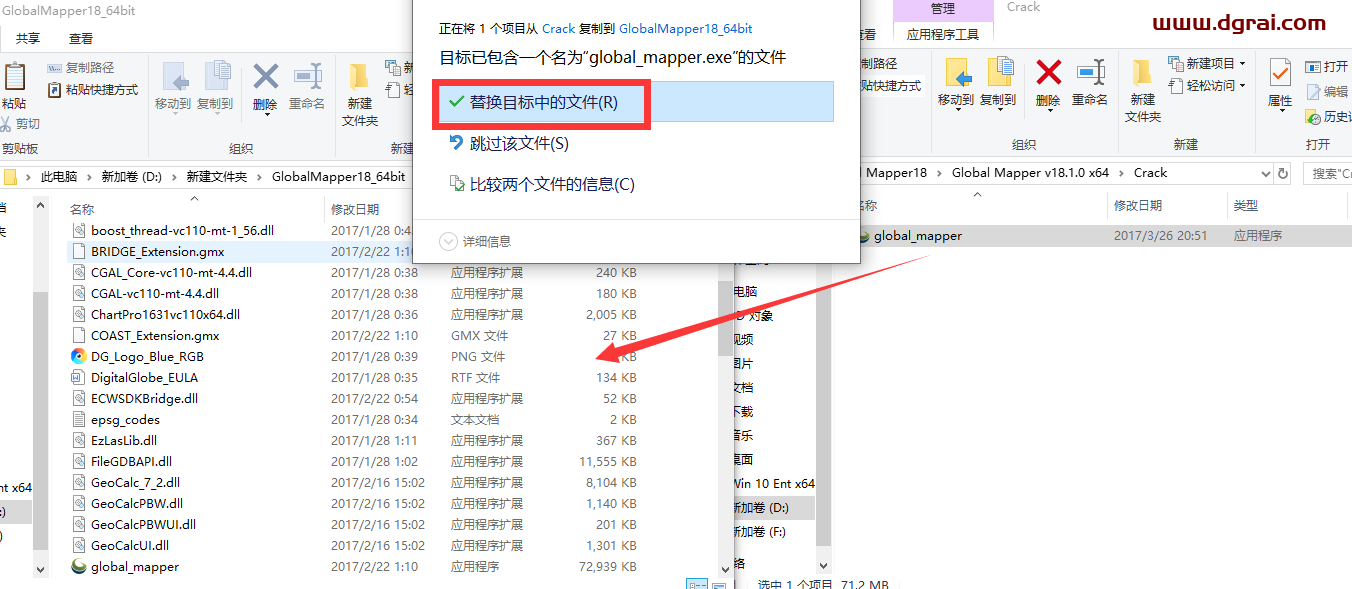
Task: Go to 此电脑 in left breadcrumb
Action: coord(58,177)
